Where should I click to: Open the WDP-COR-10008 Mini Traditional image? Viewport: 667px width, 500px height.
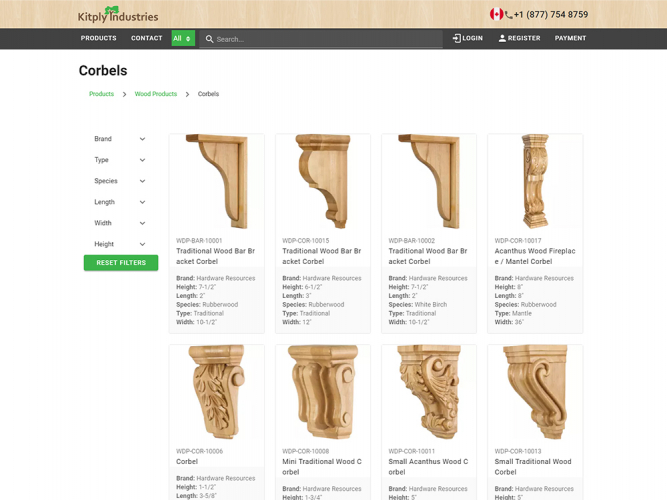323,392
